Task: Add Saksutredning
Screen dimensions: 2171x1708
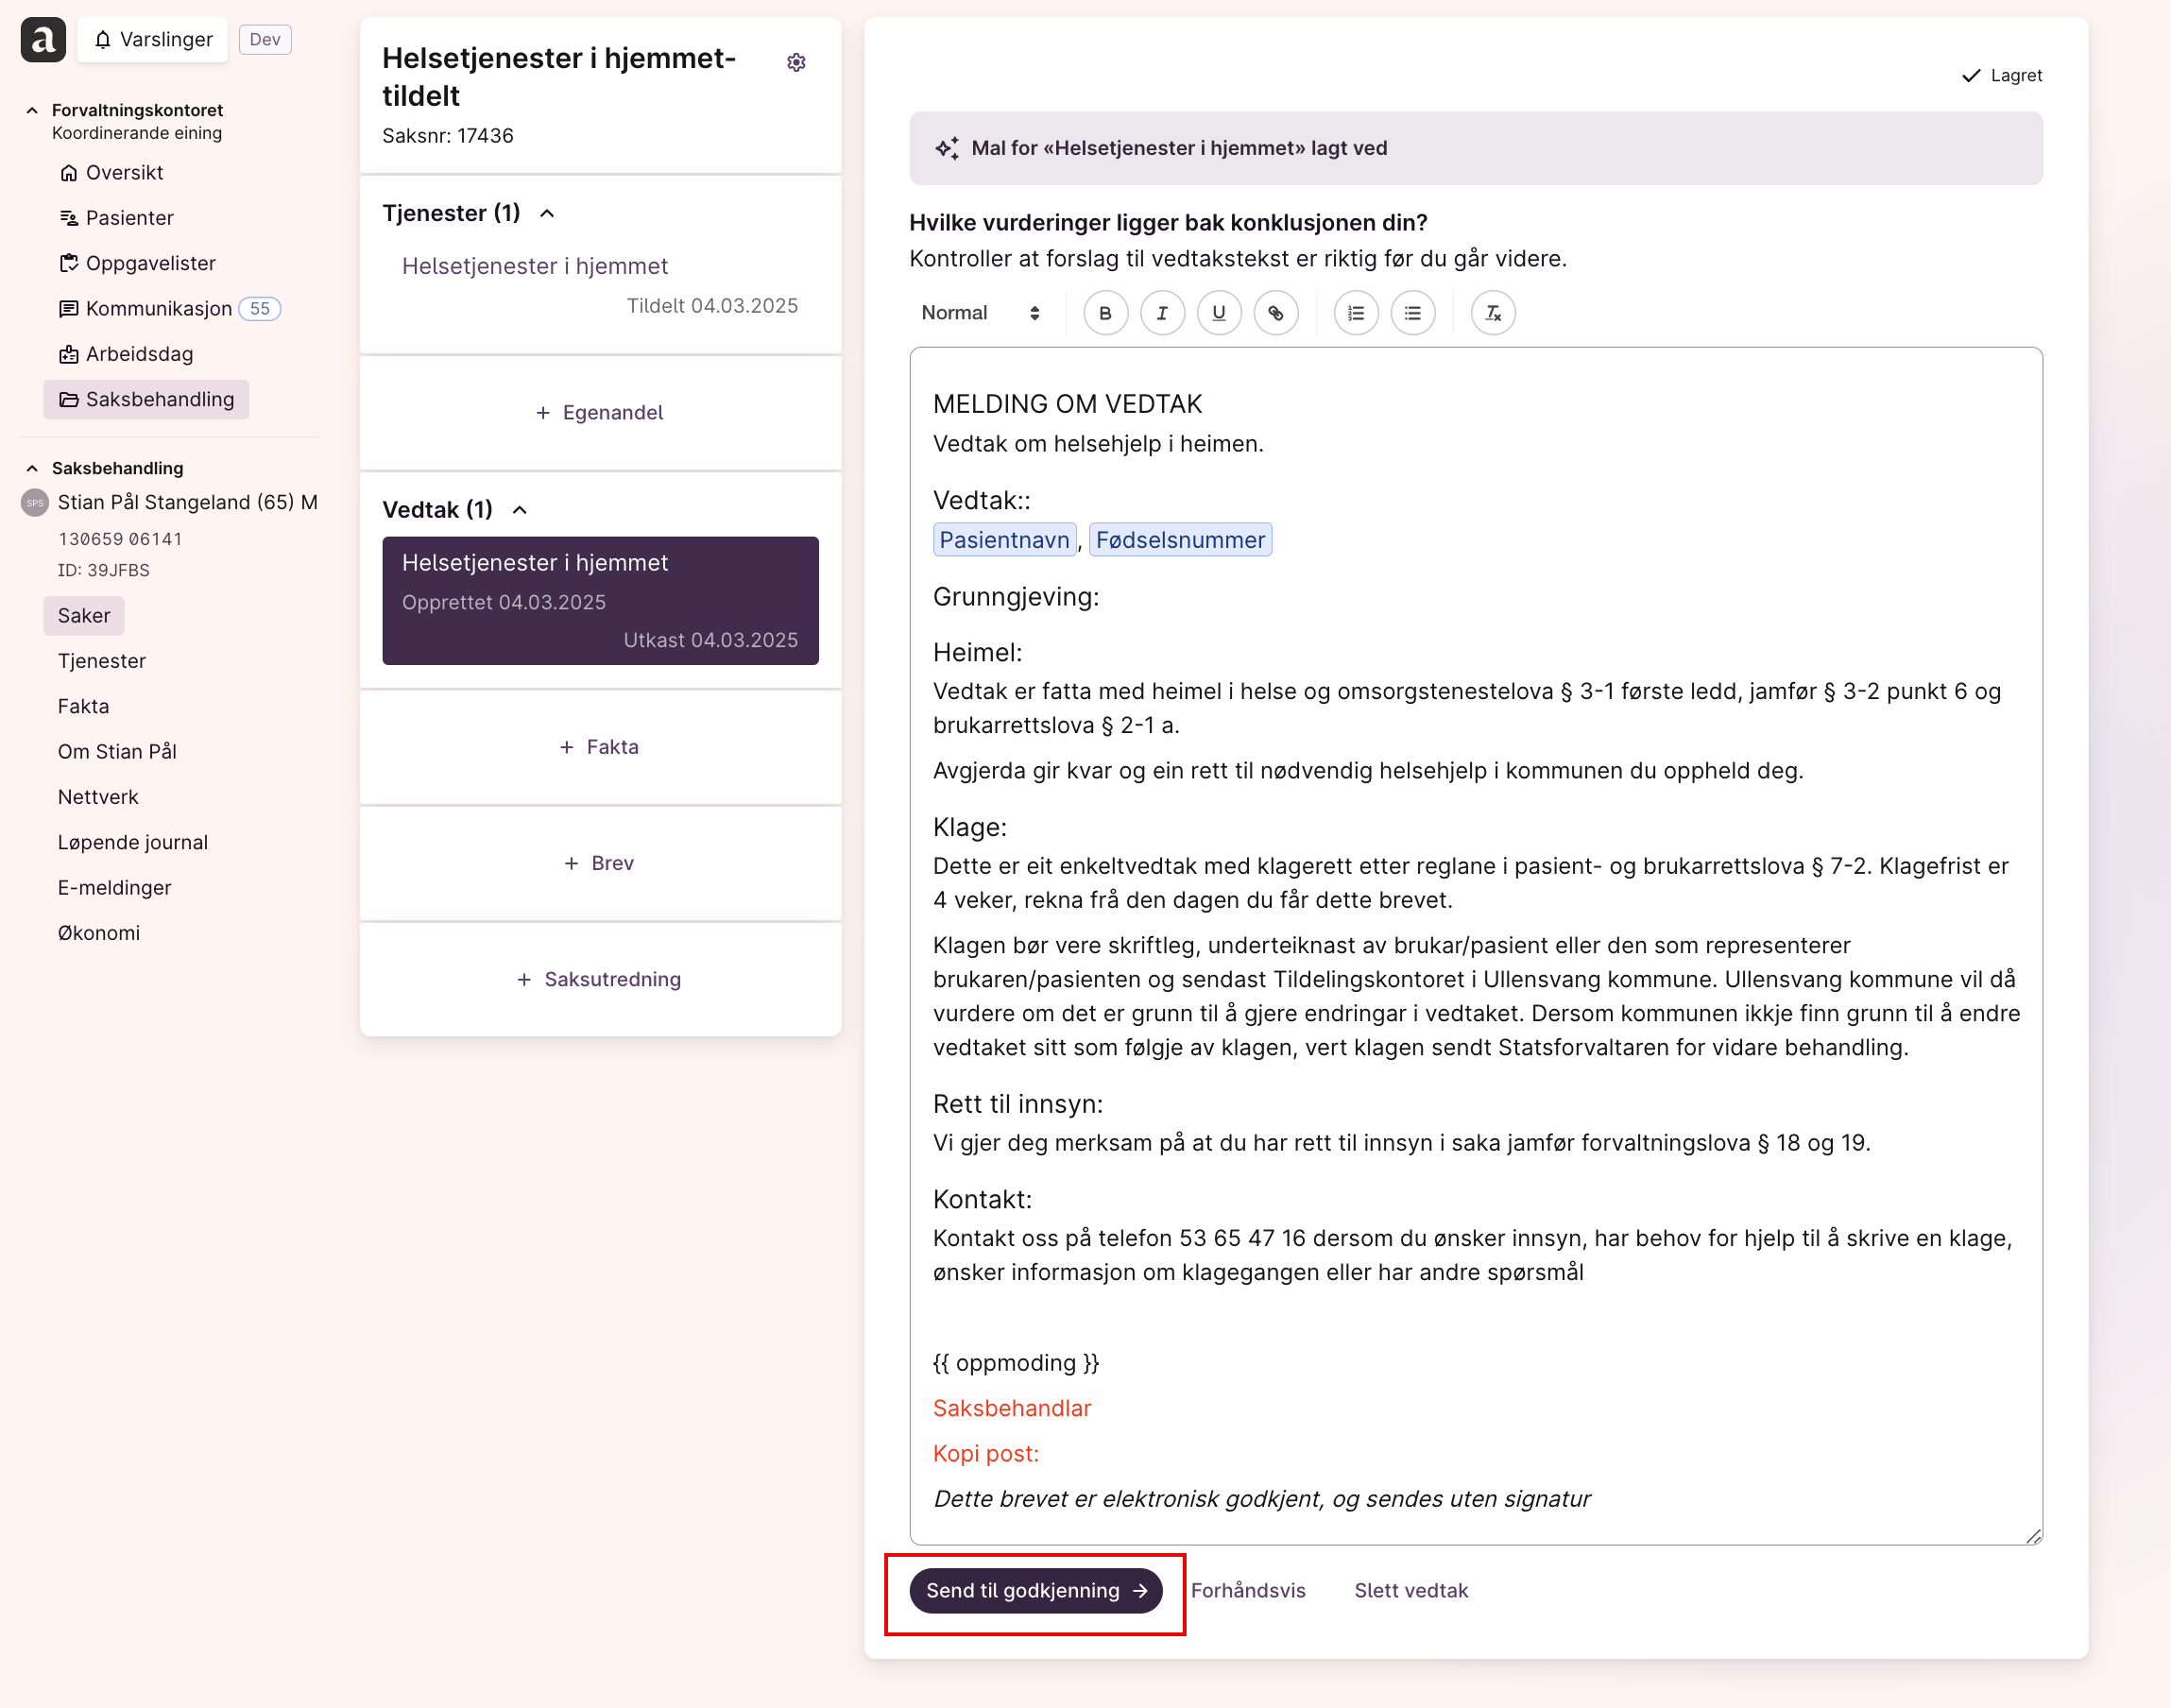Action: pos(600,979)
